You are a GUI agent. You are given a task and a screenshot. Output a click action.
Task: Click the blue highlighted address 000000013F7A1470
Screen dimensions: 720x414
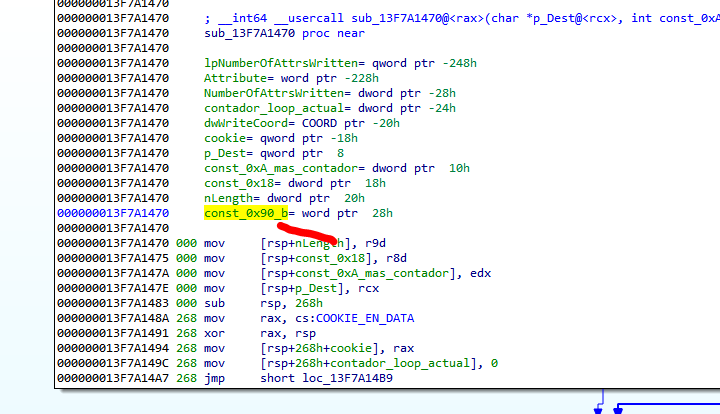tap(113, 213)
